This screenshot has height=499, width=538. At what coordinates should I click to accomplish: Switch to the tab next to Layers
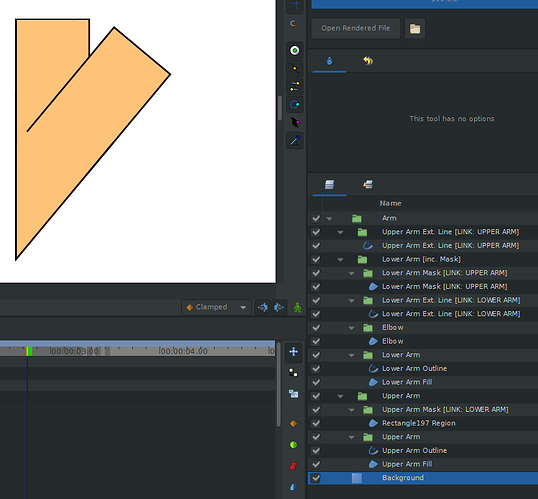click(x=368, y=185)
